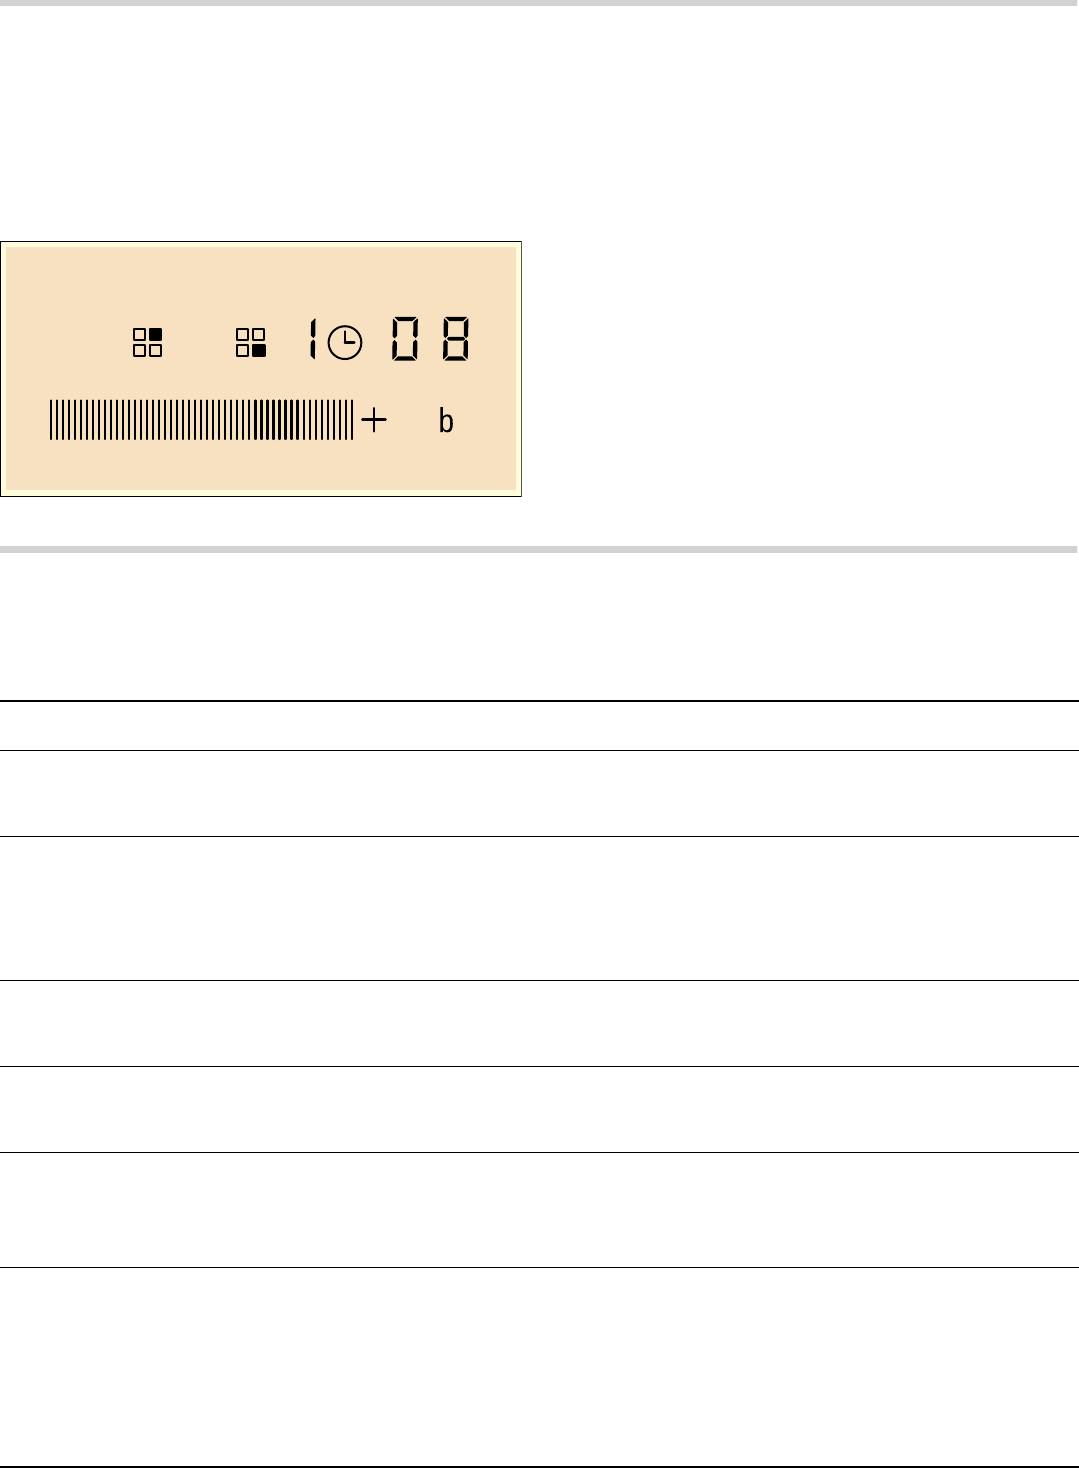This screenshot has width=1079, height=1468.
Task: Click the digit 1 left of the clock
Action: click(313, 340)
